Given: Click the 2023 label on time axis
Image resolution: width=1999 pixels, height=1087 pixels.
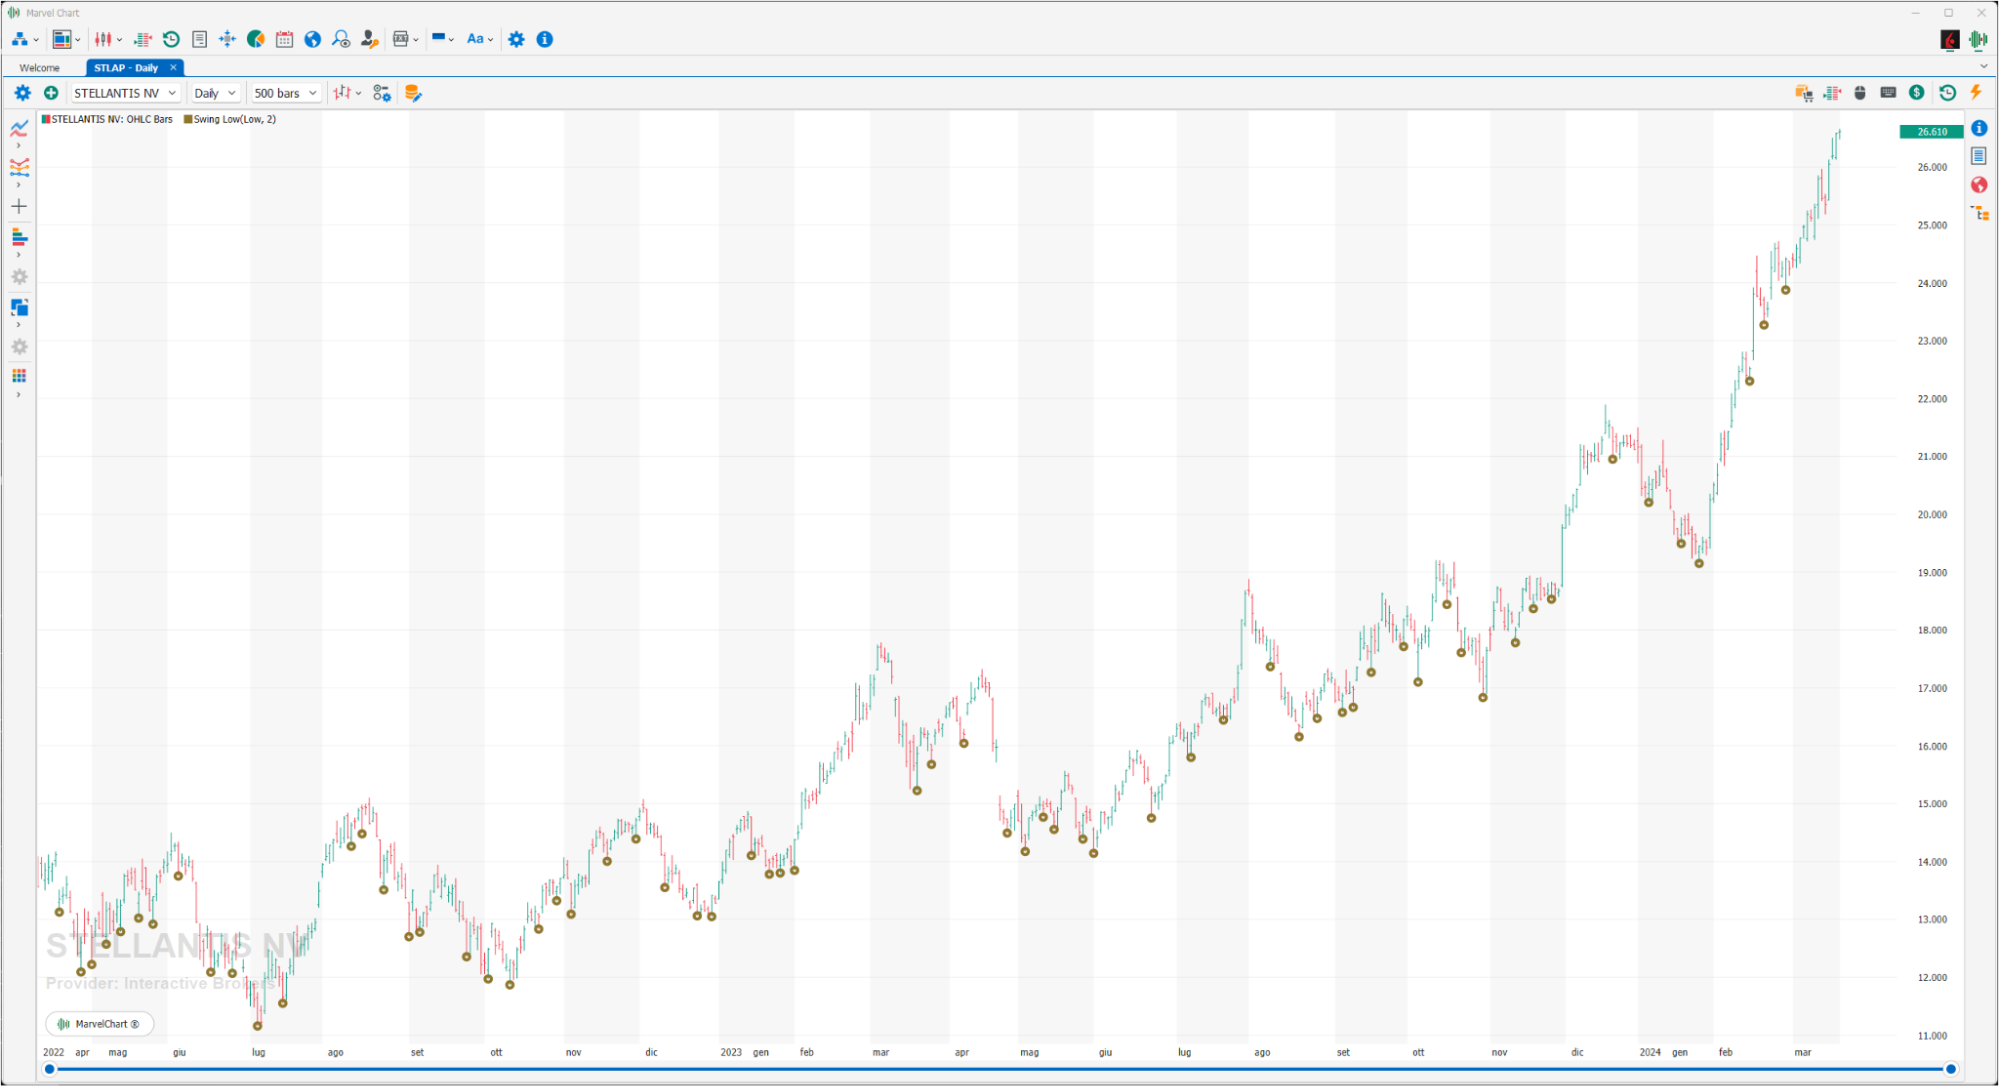Looking at the screenshot, I should click(x=731, y=1052).
